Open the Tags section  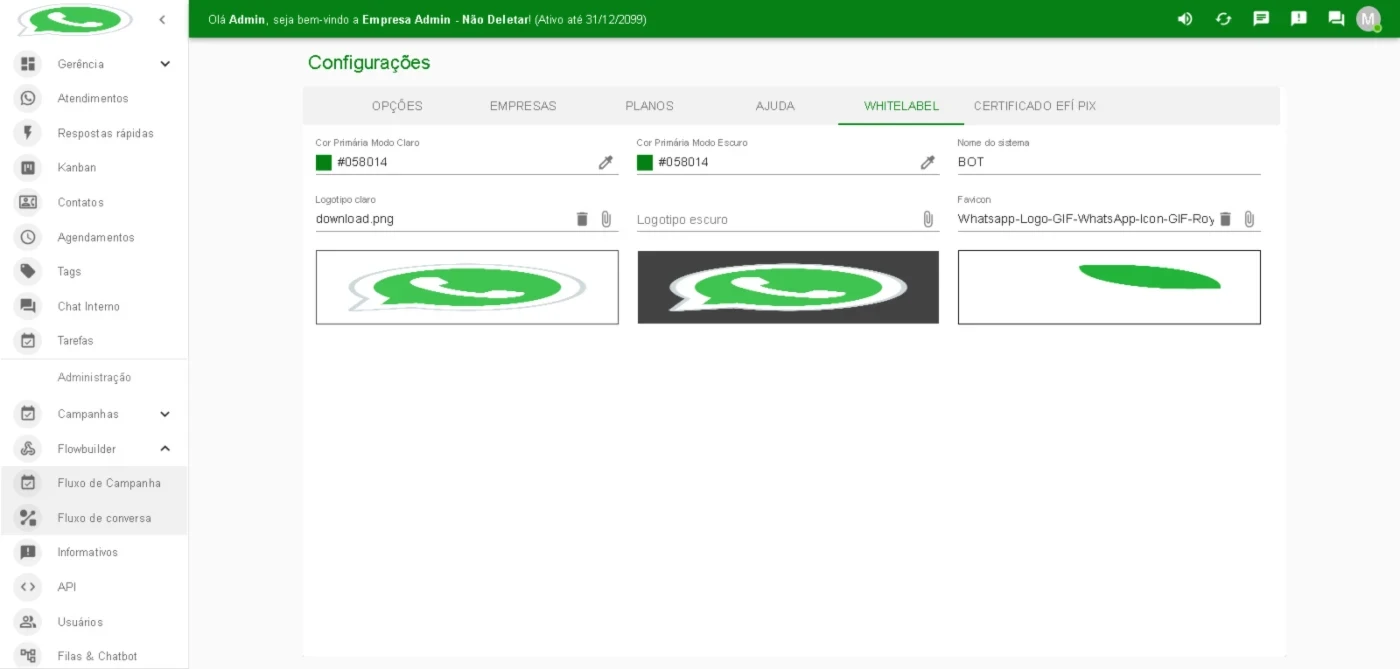point(94,271)
